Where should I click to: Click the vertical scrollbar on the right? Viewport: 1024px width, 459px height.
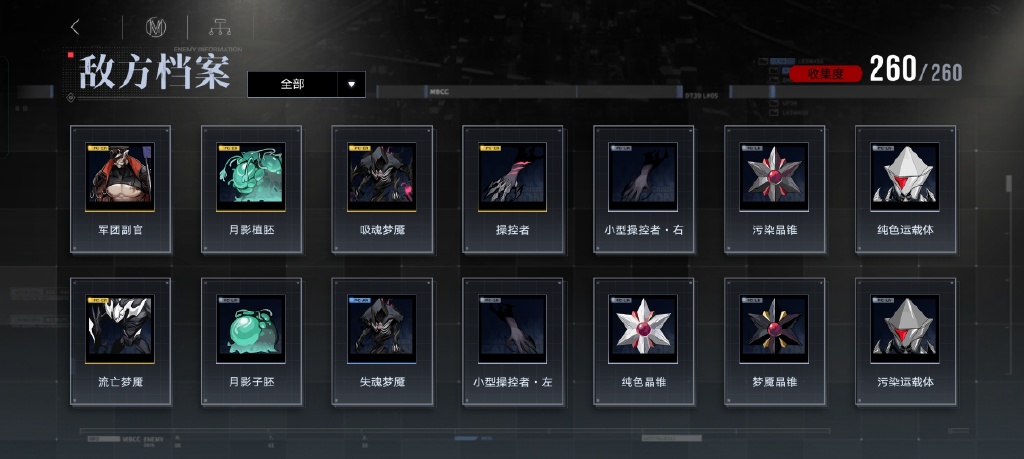1008,183
